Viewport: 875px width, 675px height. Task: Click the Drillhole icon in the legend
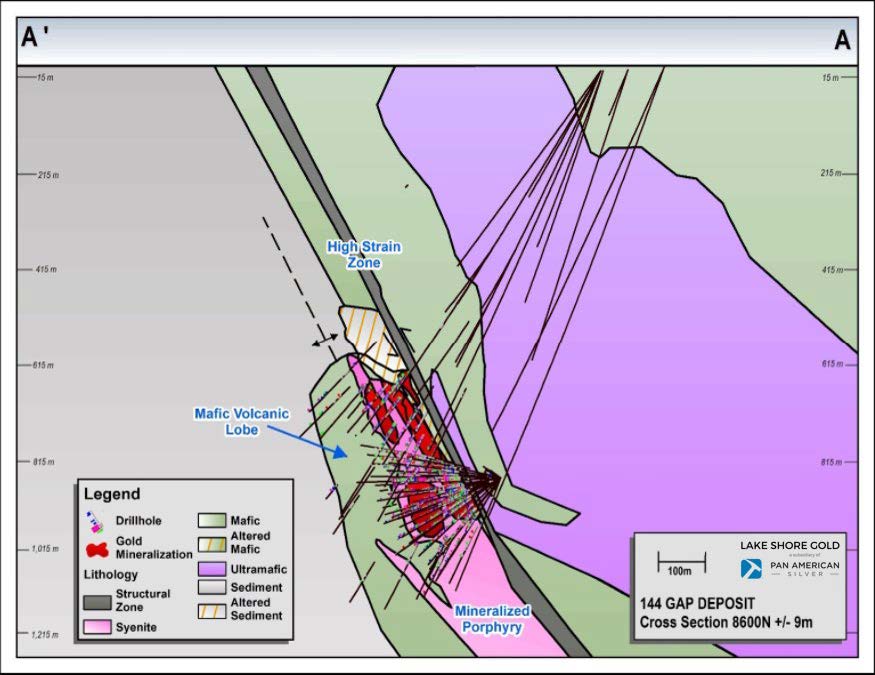click(95, 519)
